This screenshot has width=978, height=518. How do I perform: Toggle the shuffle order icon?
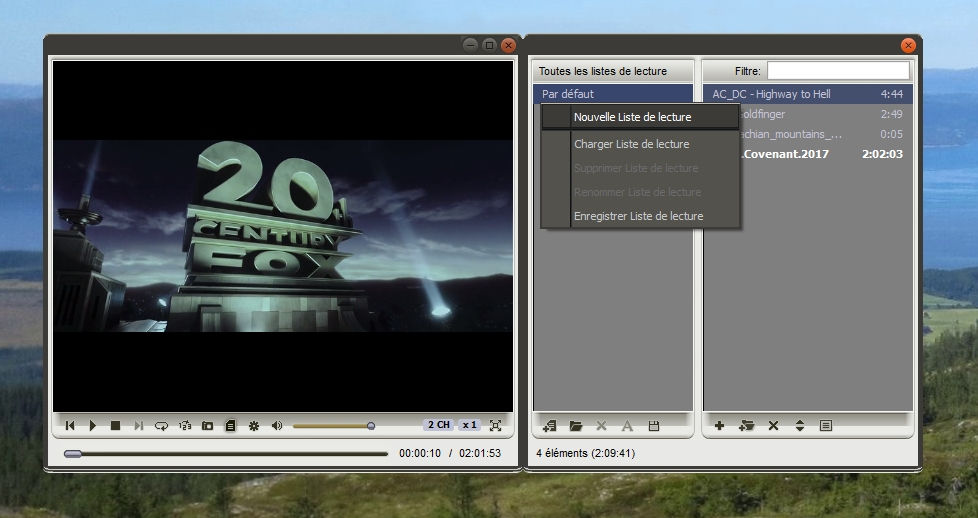[x=185, y=426]
